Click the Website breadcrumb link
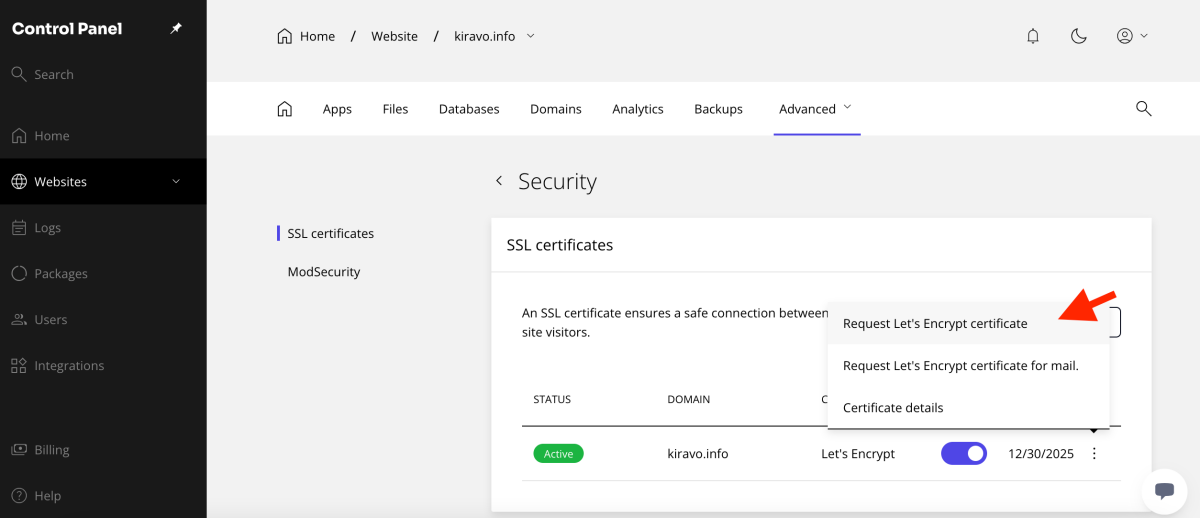 pos(394,36)
